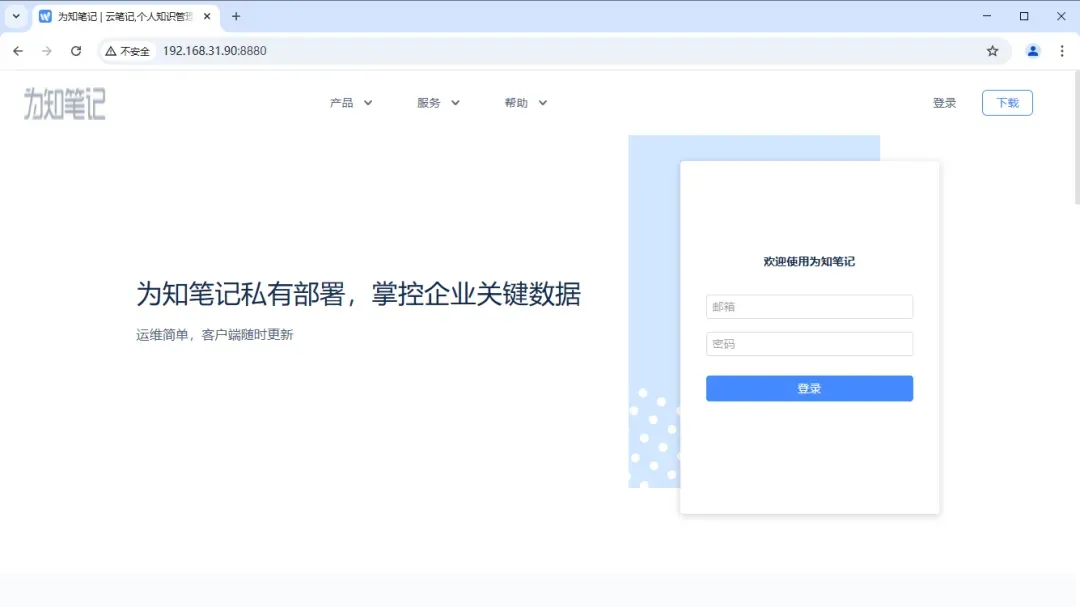Viewport: 1080px width, 607px height.
Task: Click the 下载 button
Action: pos(1007,103)
